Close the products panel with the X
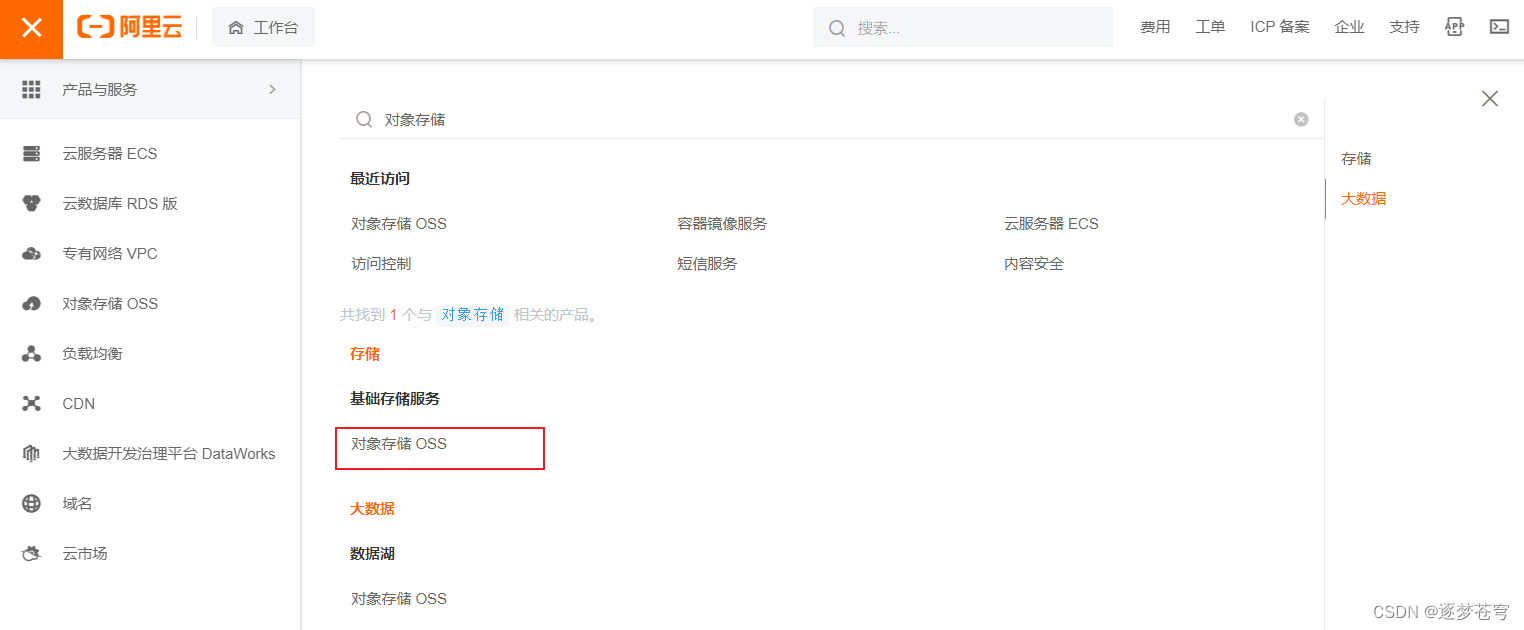This screenshot has width=1524, height=630. [1490, 98]
